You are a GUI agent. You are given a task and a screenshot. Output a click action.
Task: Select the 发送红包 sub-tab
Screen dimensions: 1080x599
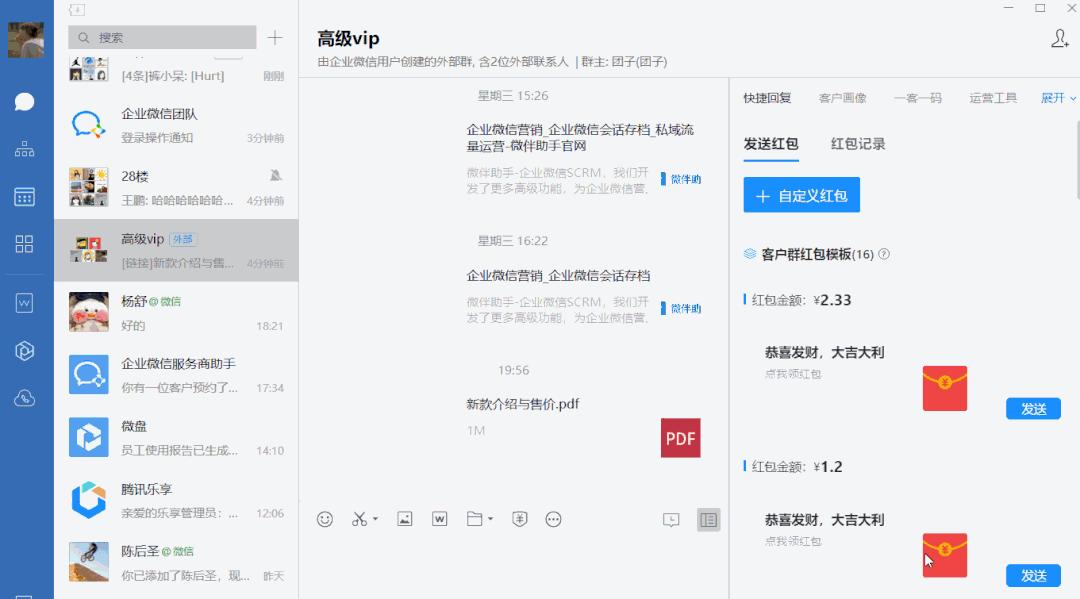tap(771, 144)
